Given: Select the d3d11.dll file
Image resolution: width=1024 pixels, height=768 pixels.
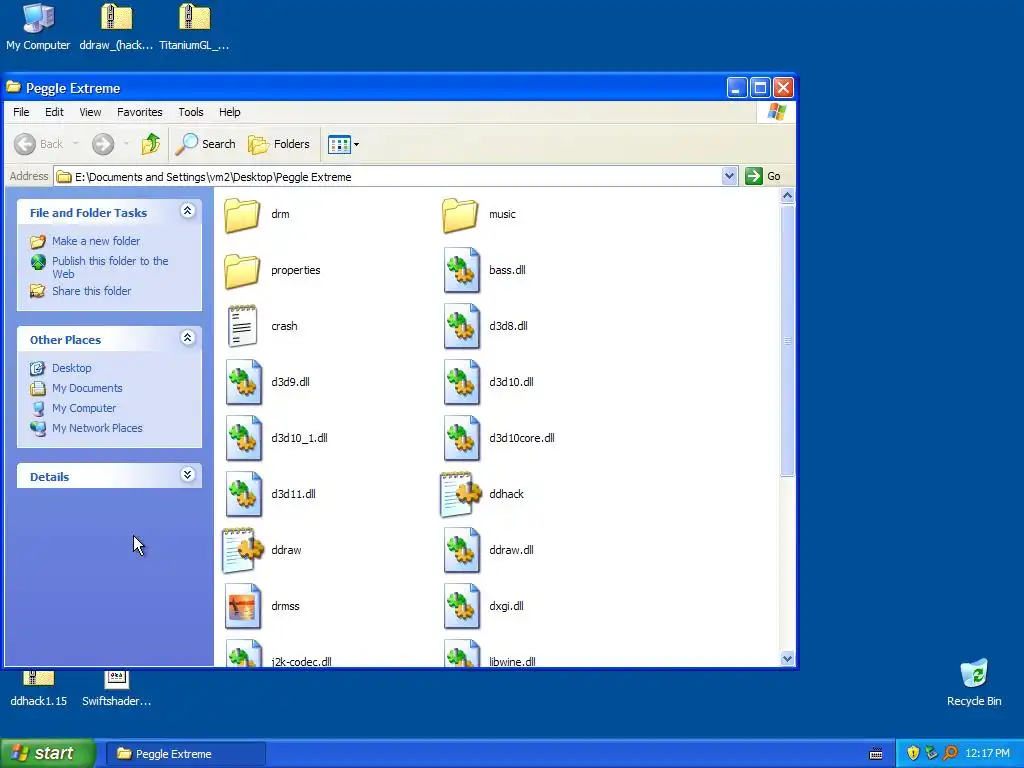Looking at the screenshot, I should pos(270,494).
